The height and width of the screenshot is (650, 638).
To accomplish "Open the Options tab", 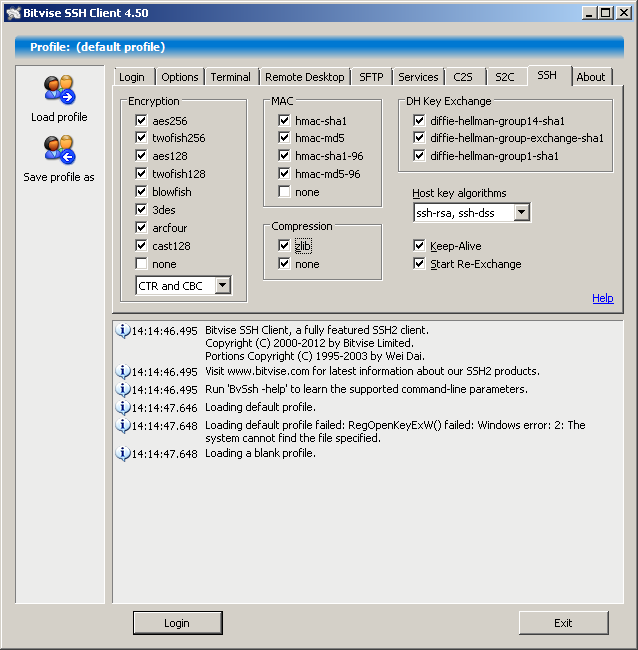I will click(180, 77).
